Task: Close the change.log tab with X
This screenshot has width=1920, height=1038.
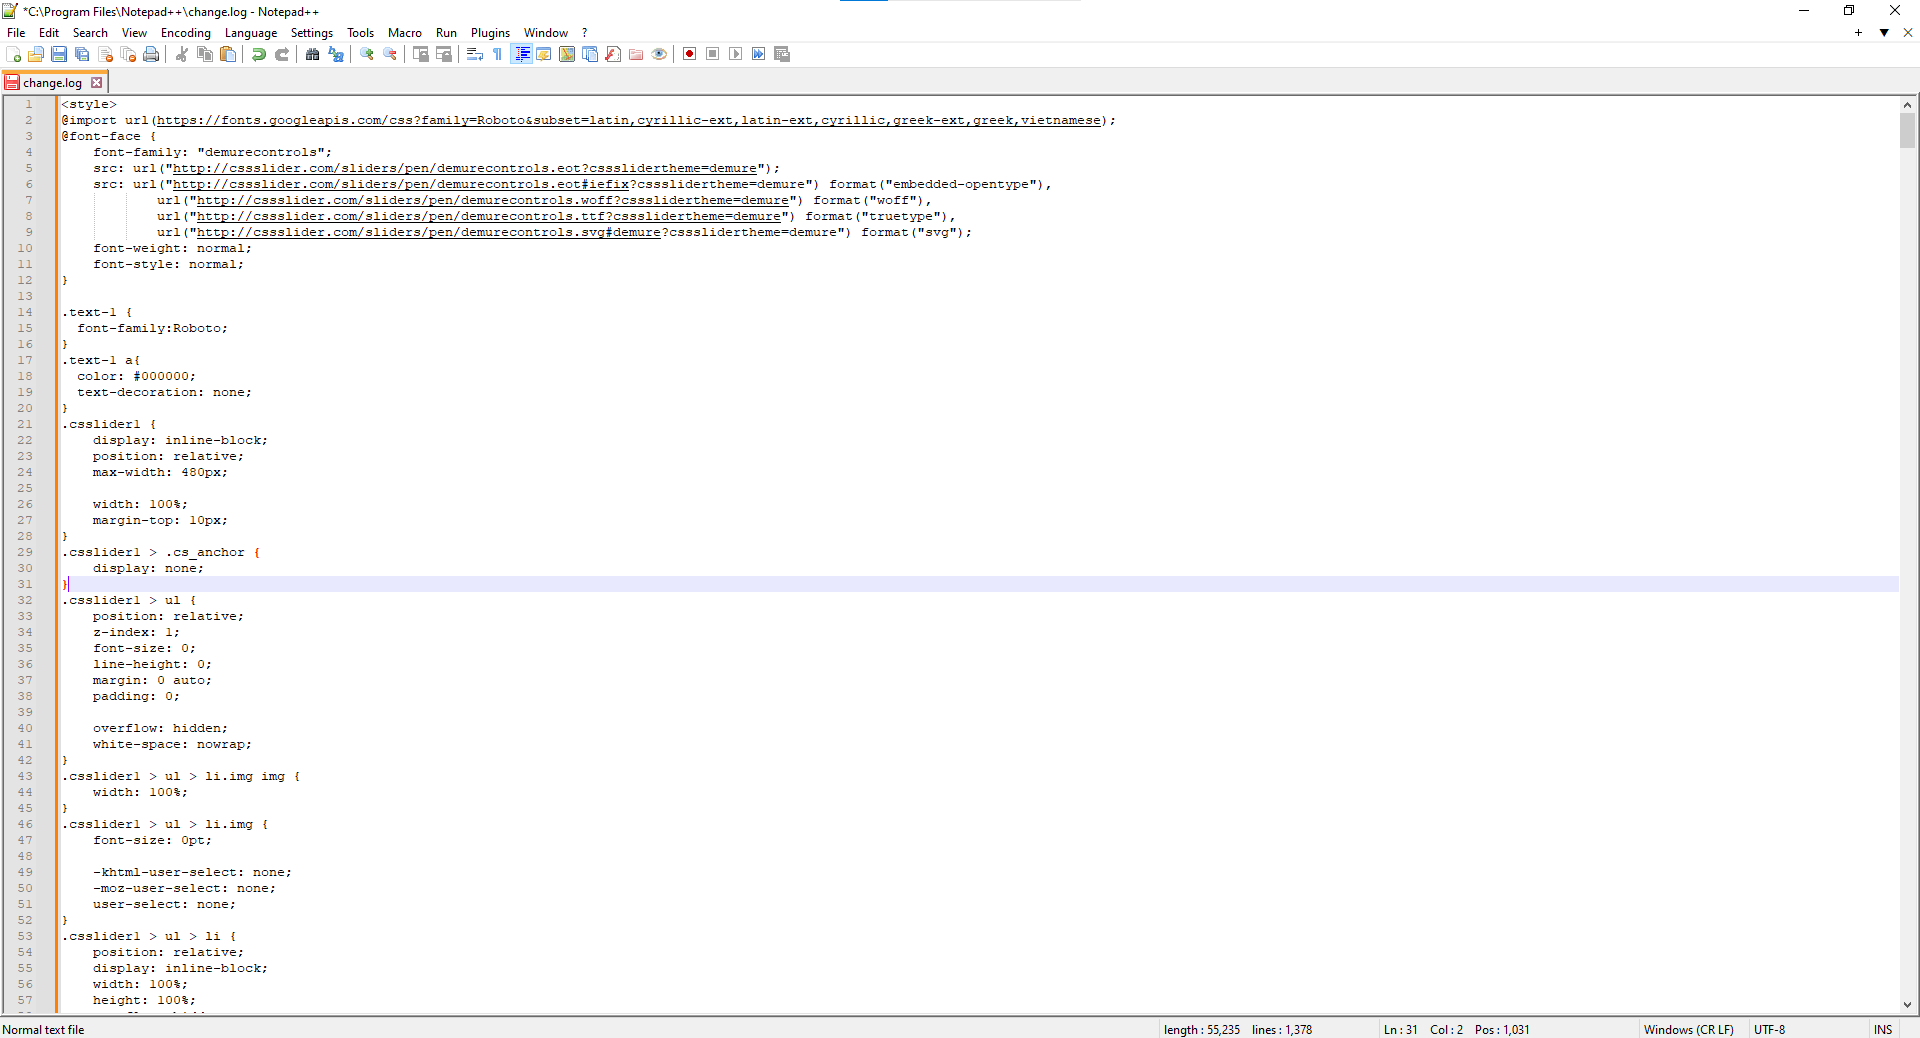Action: pos(97,83)
